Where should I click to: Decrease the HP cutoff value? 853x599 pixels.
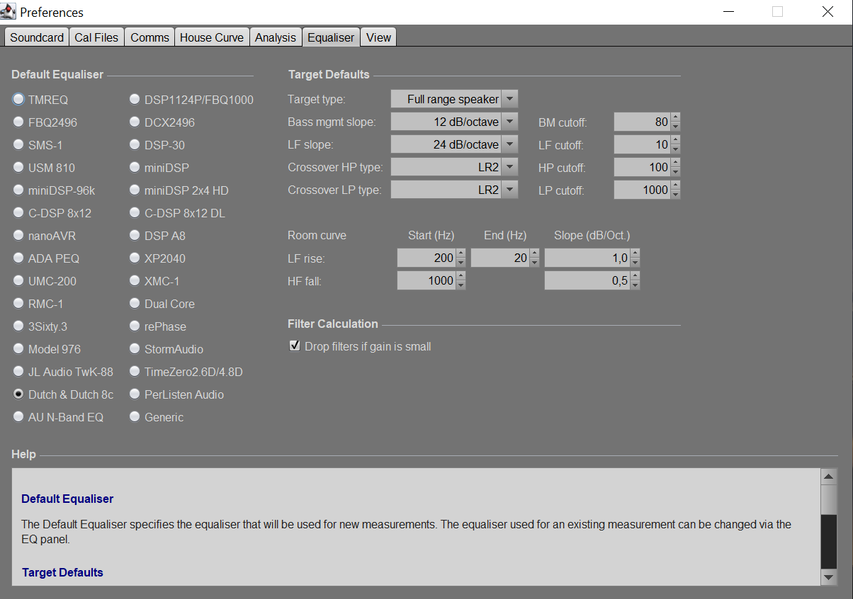676,172
